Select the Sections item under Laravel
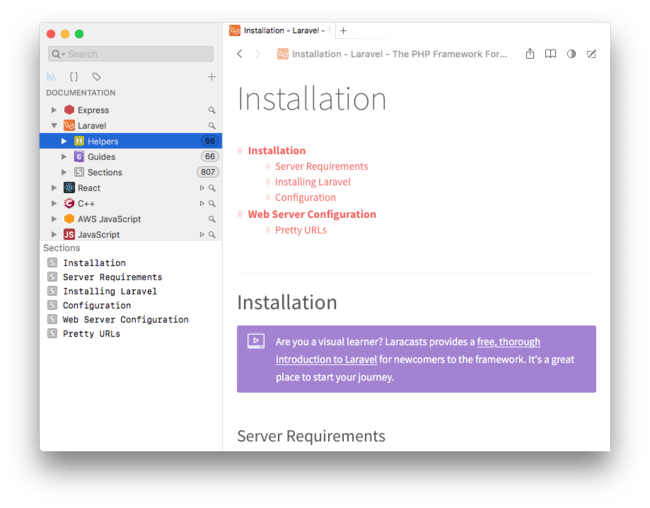The height and width of the screenshot is (508, 650). (x=104, y=172)
